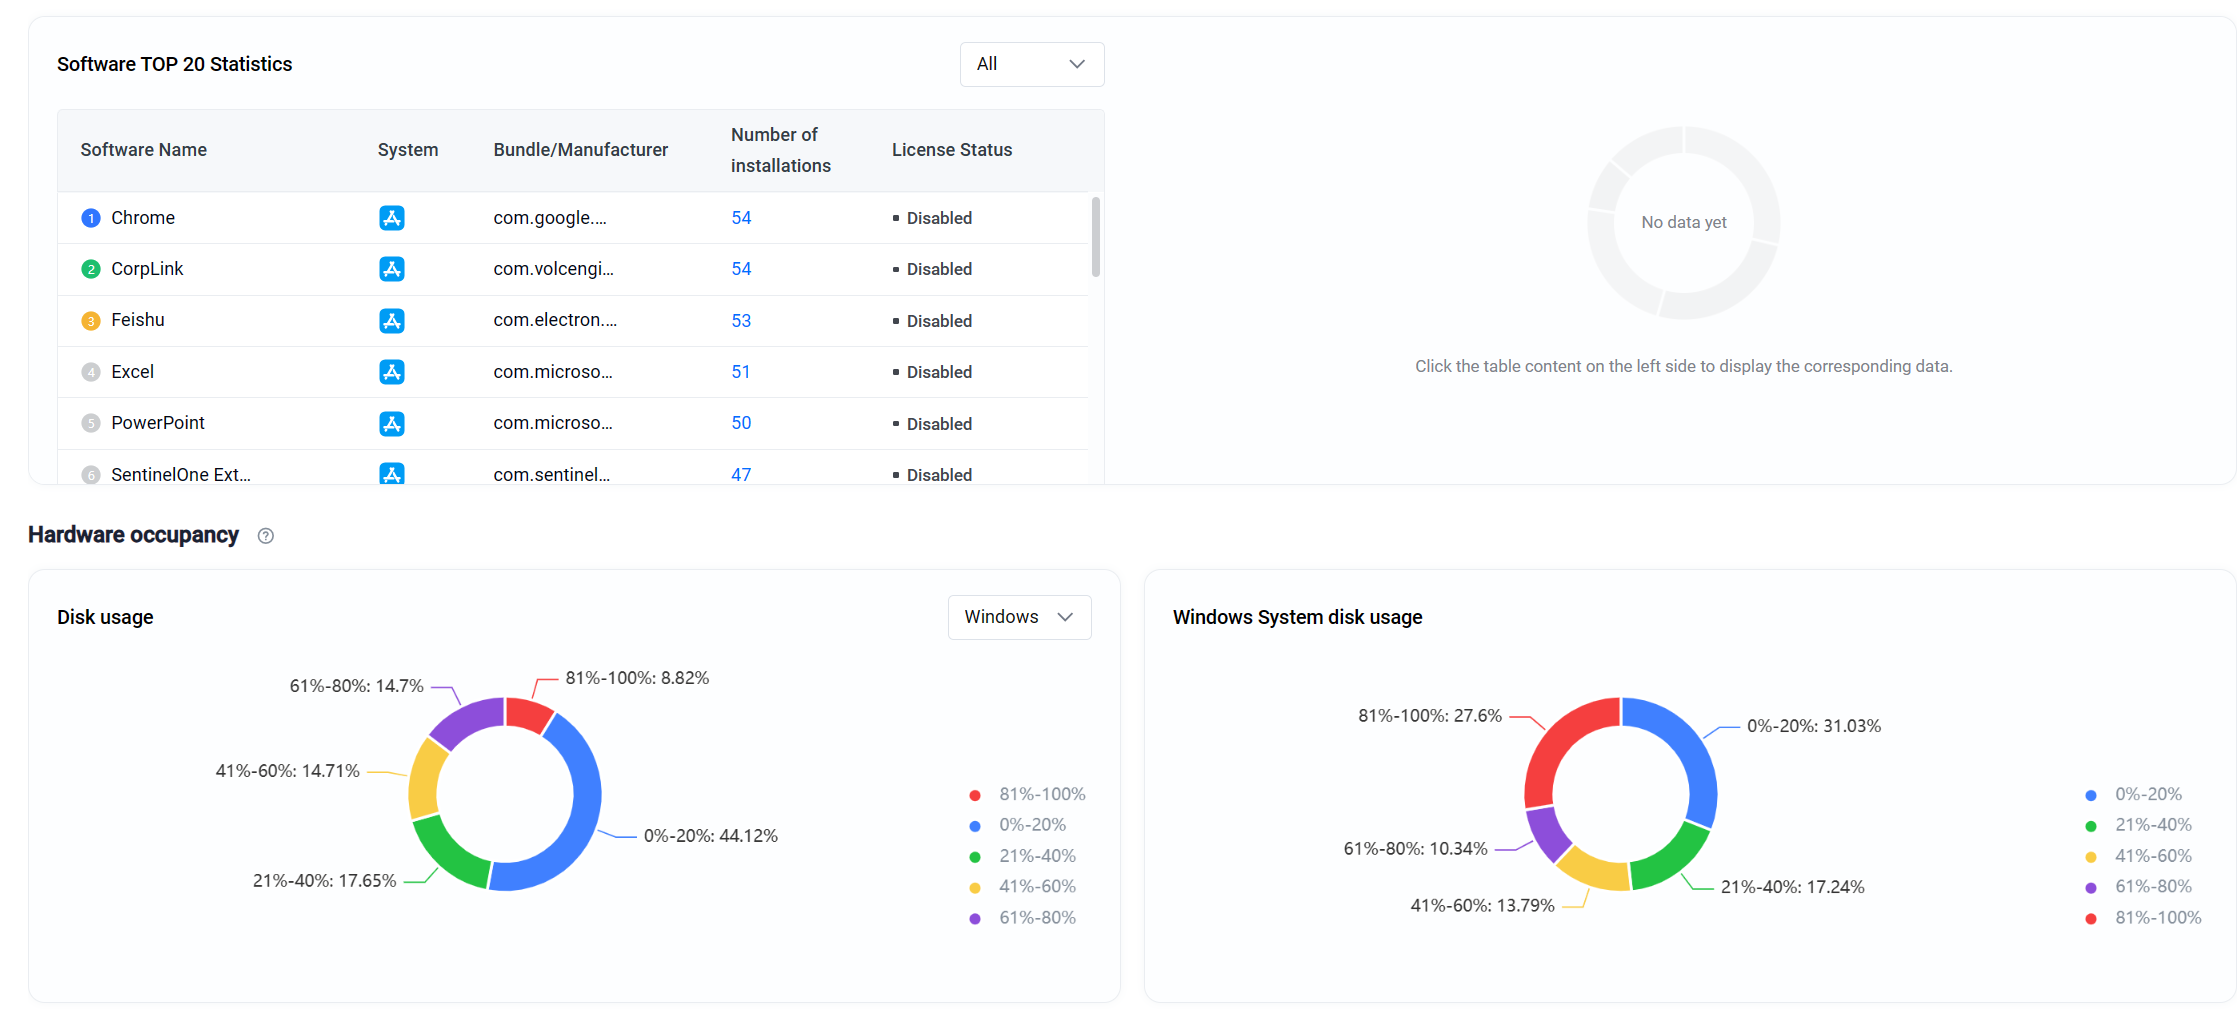The height and width of the screenshot is (1009, 2240).
Task: Open Chrome installation count 54
Action: tap(741, 218)
